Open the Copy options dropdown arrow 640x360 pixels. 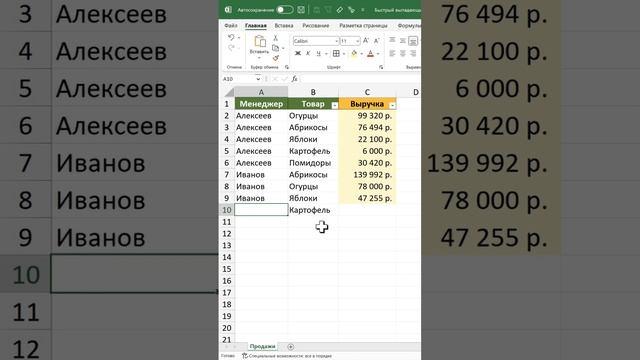click(283, 49)
